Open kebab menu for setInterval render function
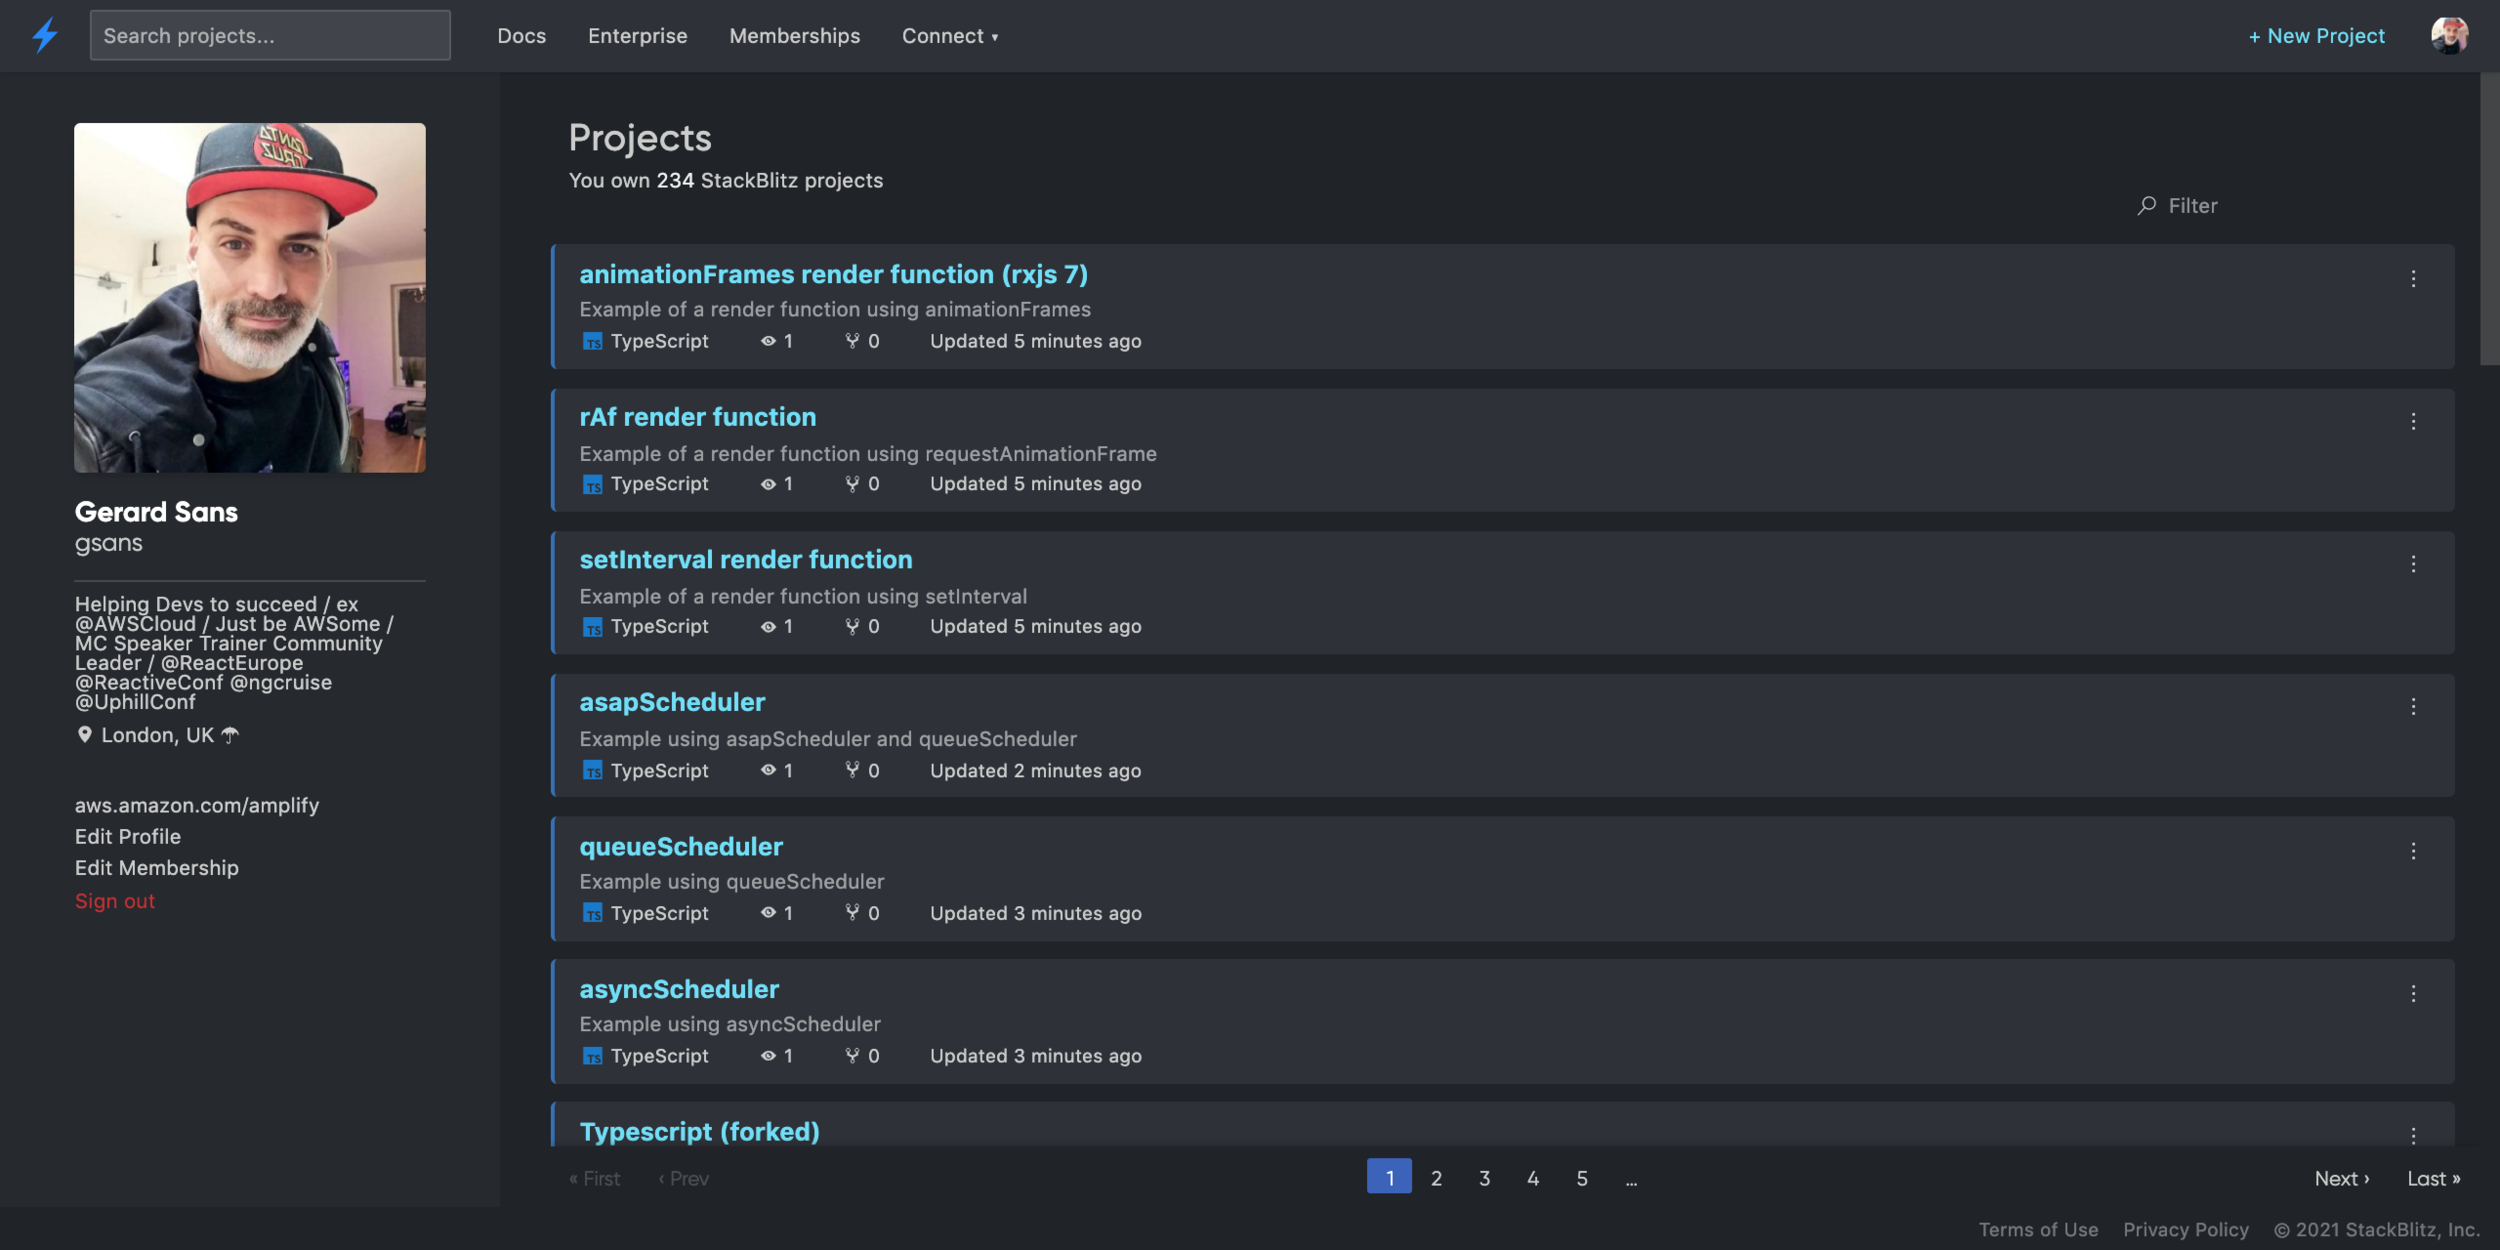Screen dimensions: 2500x1250 click(2413, 564)
